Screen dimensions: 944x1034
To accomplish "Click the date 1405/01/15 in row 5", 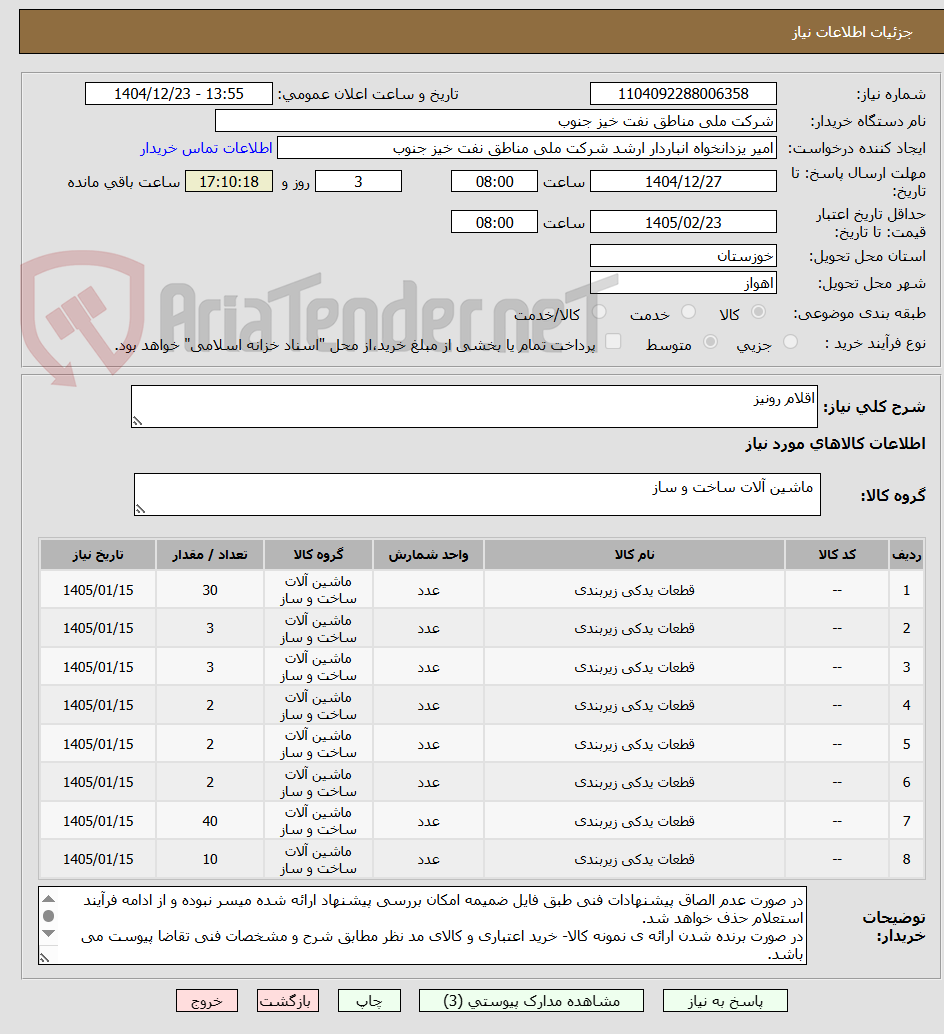I will (98, 744).
